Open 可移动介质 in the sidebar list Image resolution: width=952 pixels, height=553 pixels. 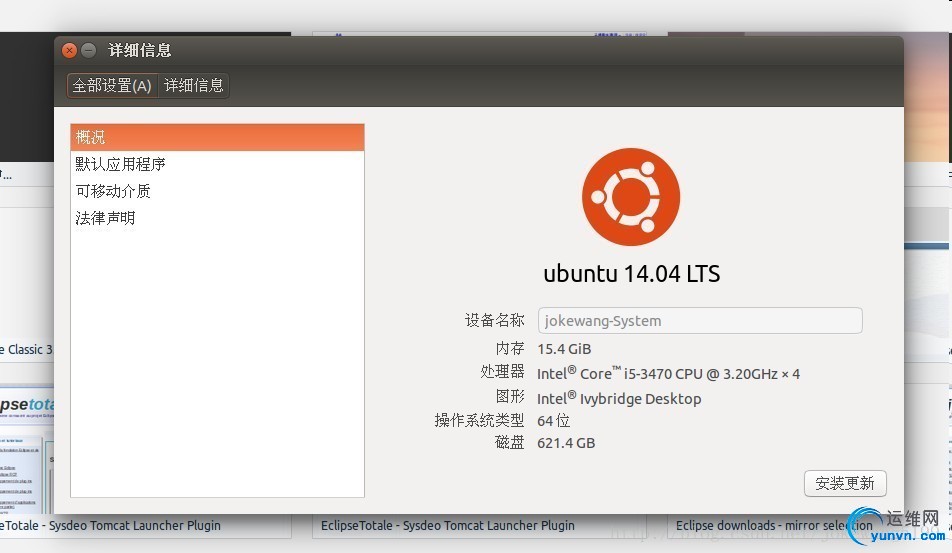point(217,191)
